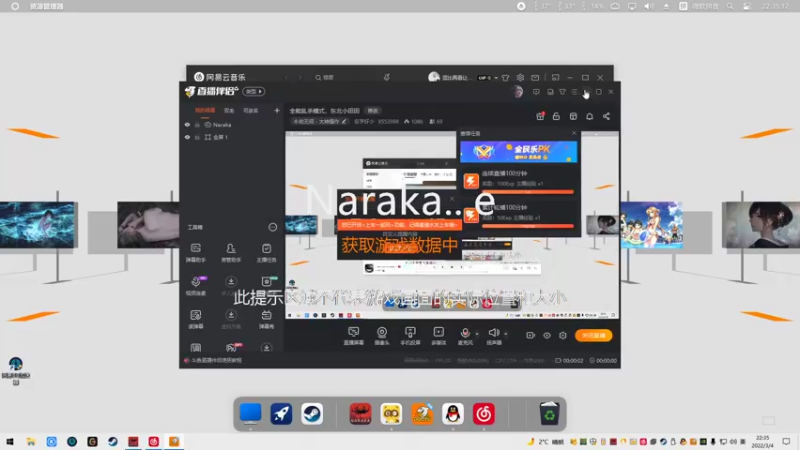Collapse the 工具箱 toolbox panel
Screen dimensions: 800x450
pos(273,227)
